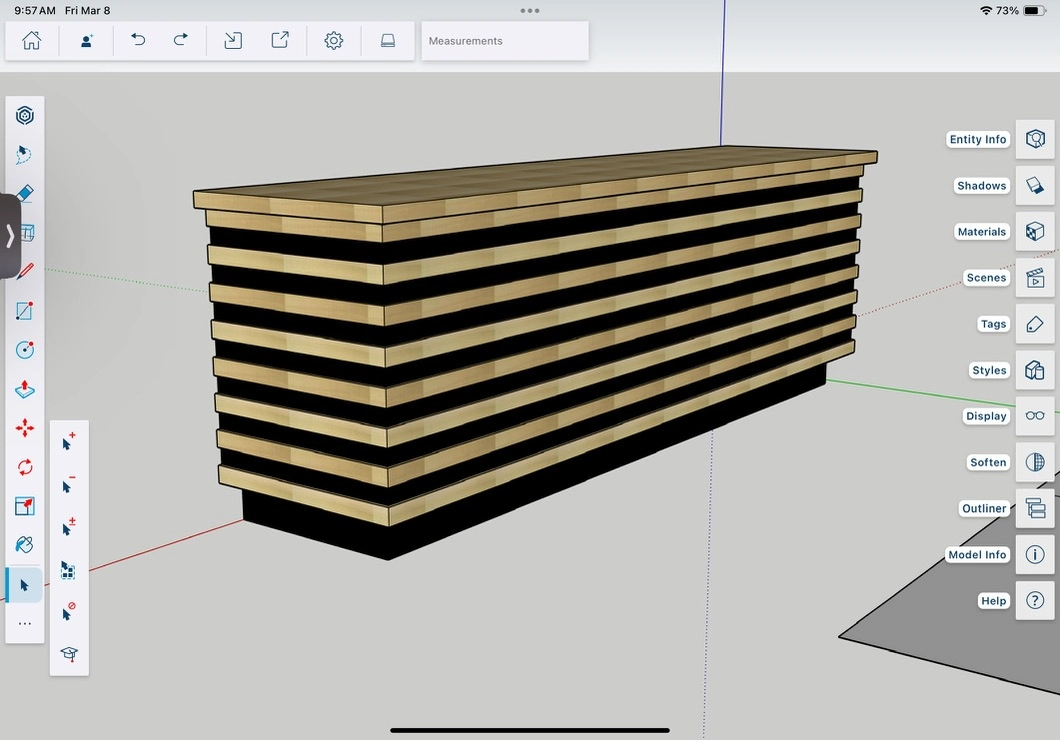This screenshot has height=740, width=1060.
Task: Select the Paint Bucket tool
Action: tap(25, 545)
